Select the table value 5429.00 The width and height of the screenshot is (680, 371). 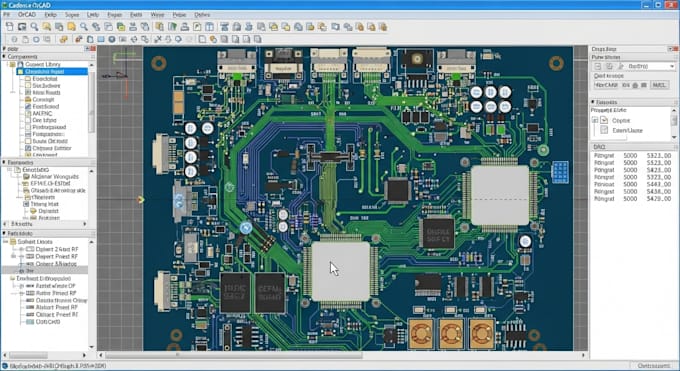click(659, 198)
